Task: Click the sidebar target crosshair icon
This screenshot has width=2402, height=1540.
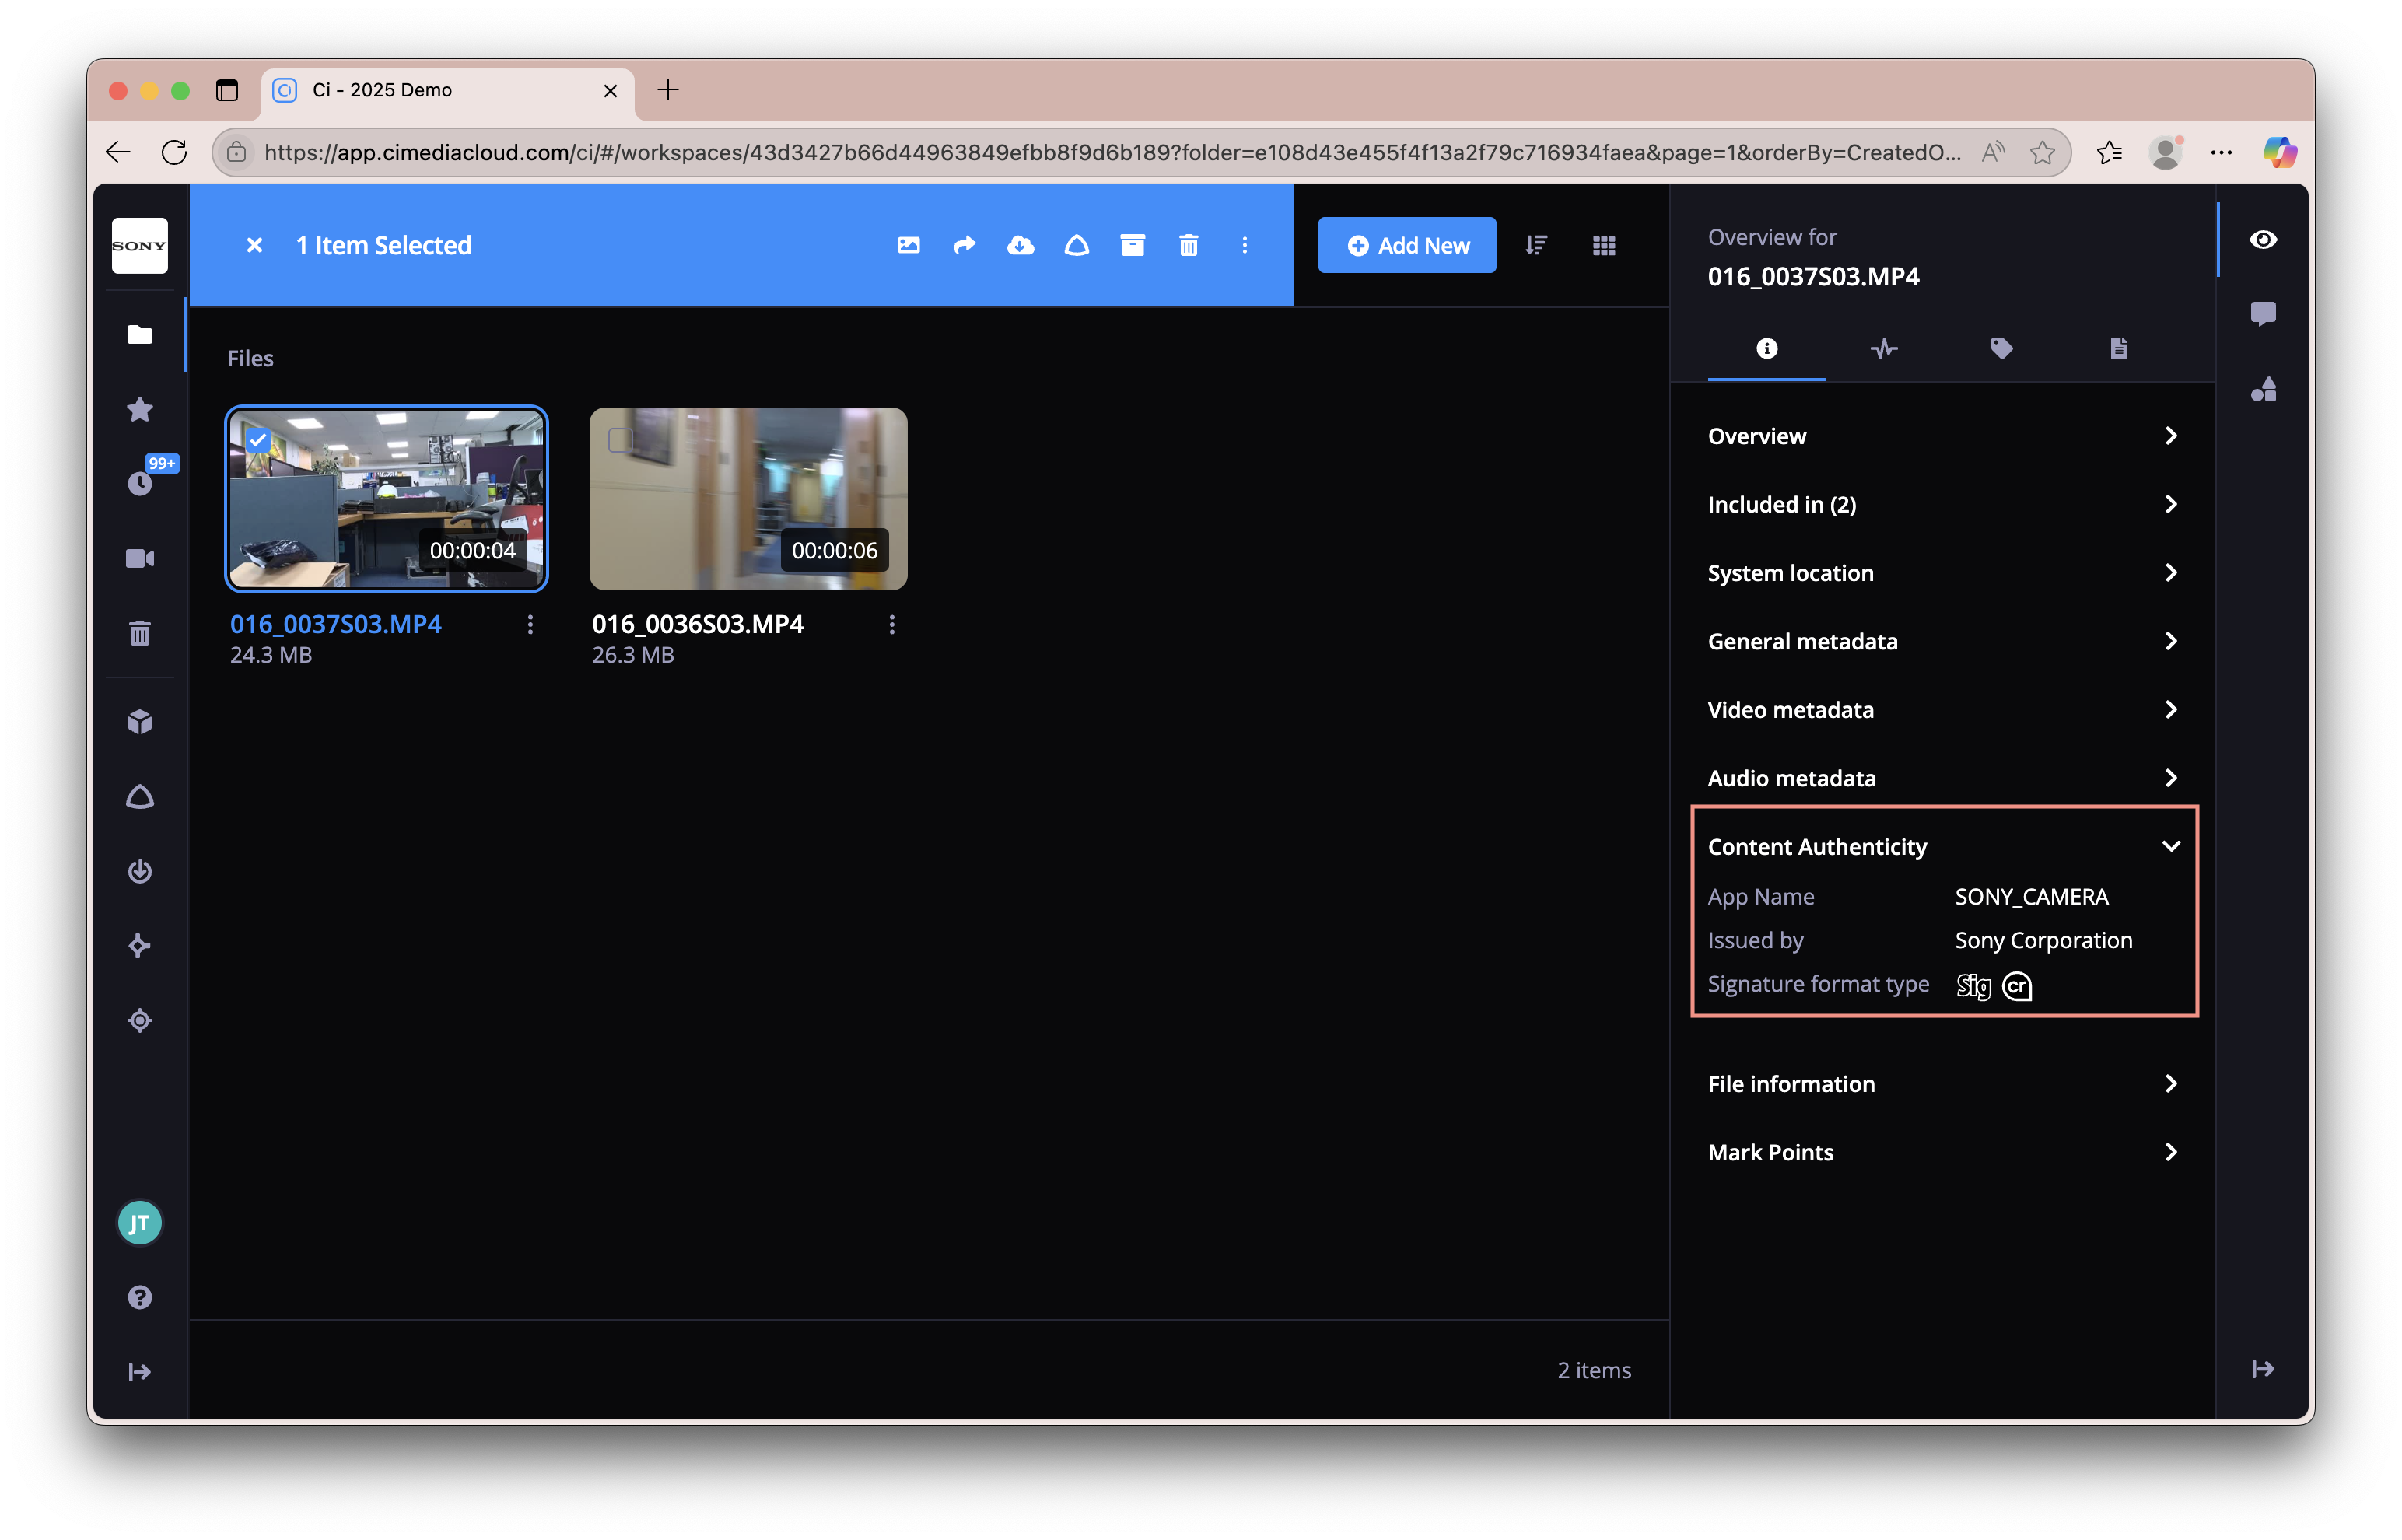Action: [140, 1020]
